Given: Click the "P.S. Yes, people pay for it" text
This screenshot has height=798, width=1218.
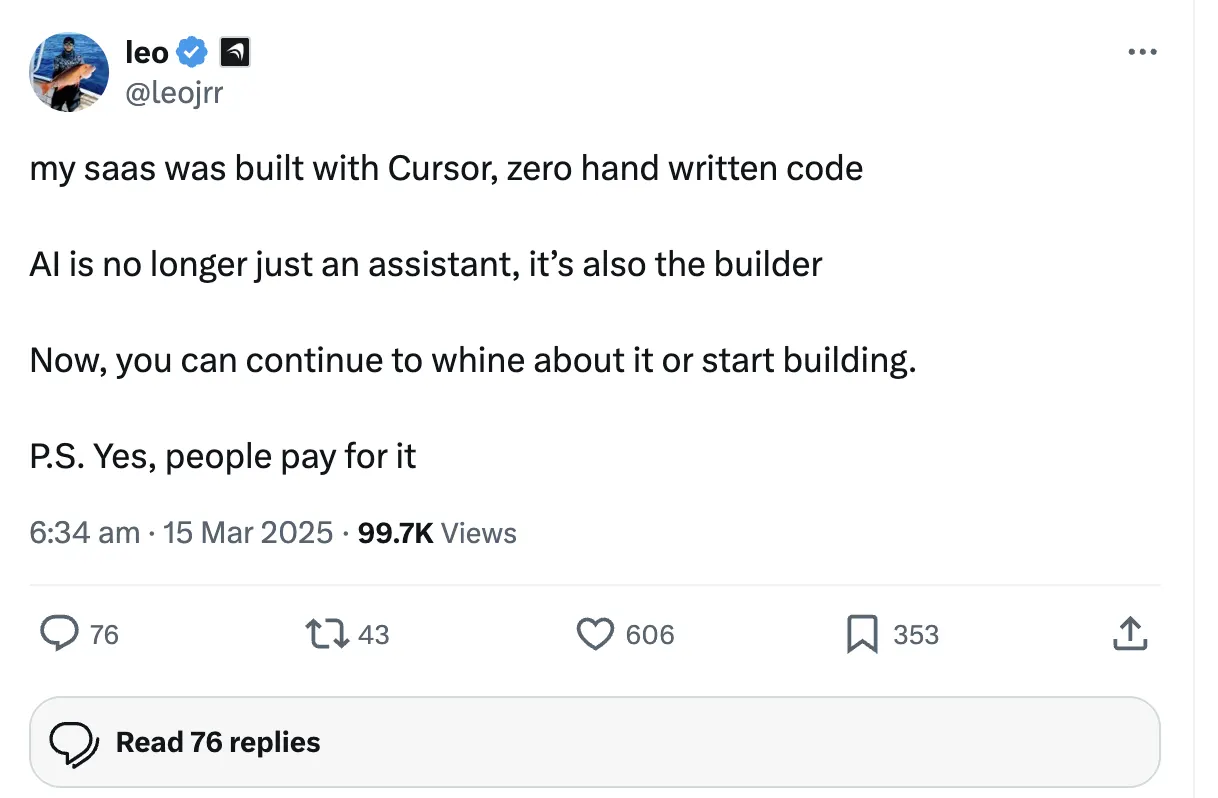Looking at the screenshot, I should pyautogui.click(x=223, y=456).
